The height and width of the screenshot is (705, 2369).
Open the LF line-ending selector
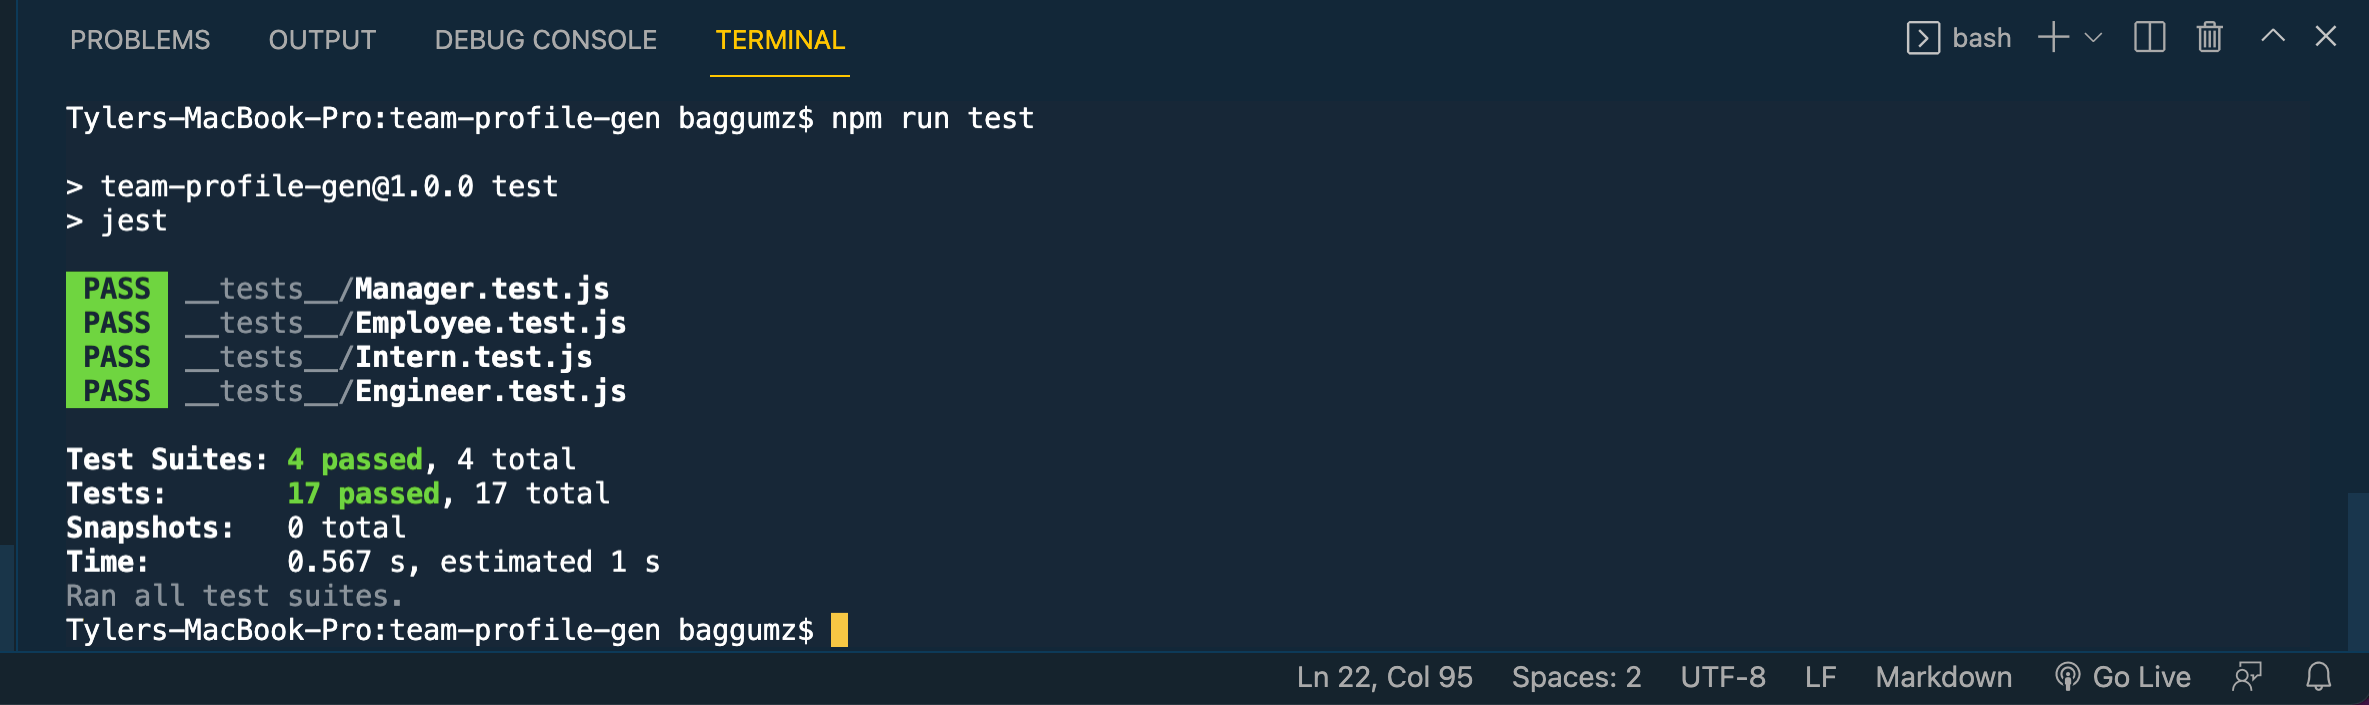[x=1820, y=677]
